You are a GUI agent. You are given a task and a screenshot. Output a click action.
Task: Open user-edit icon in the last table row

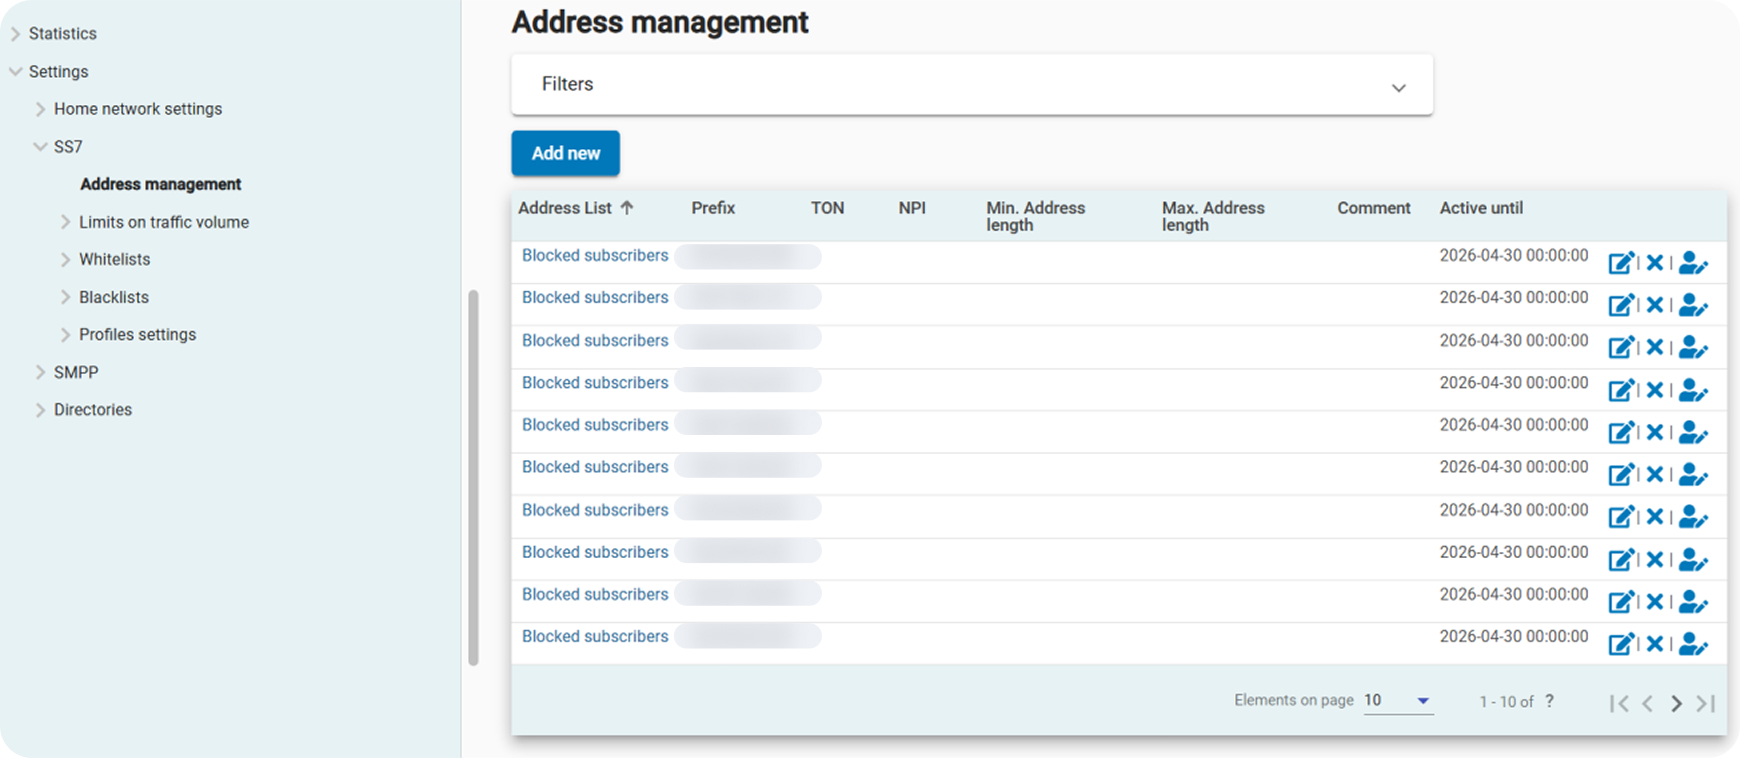point(1693,644)
